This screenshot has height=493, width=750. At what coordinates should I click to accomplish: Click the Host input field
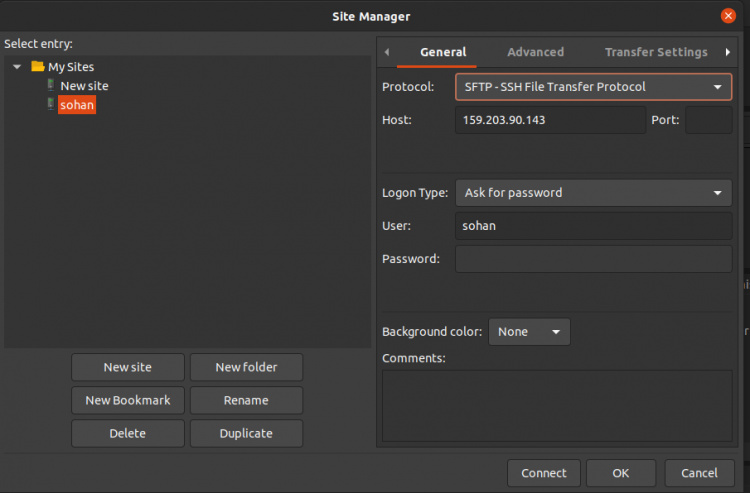click(550, 120)
